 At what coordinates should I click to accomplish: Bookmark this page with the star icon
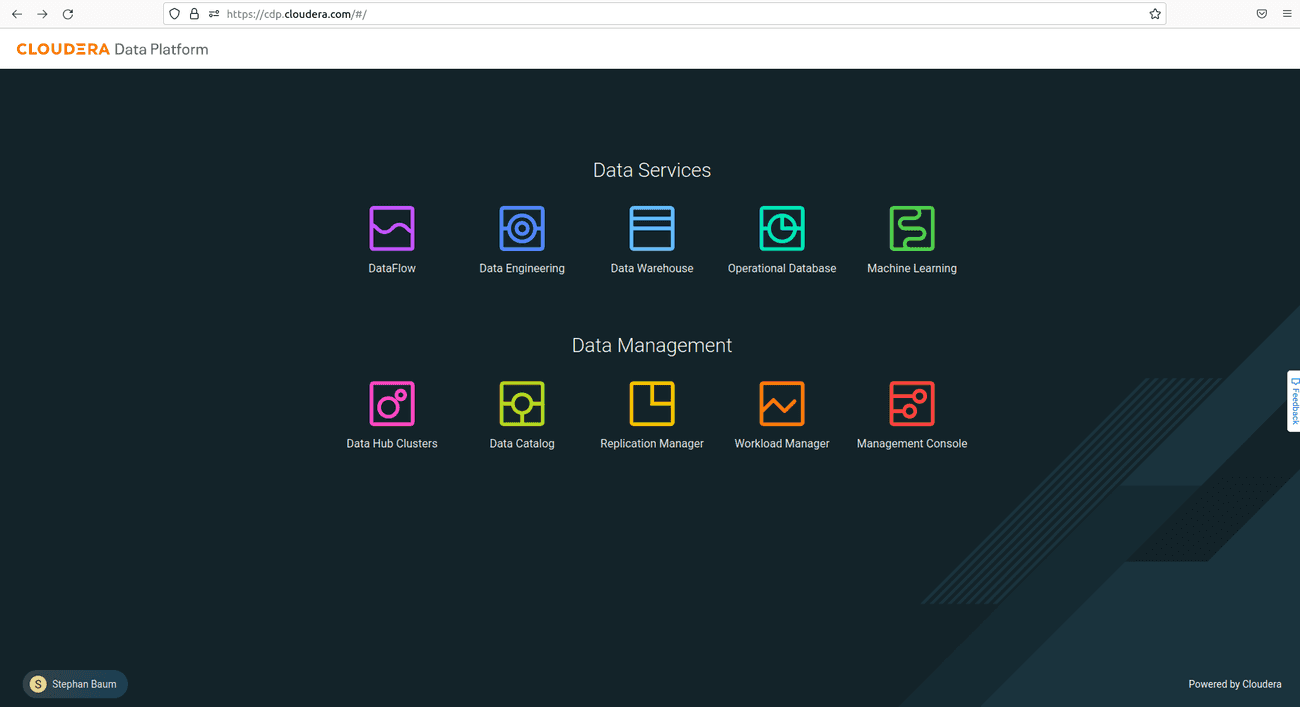[1155, 14]
